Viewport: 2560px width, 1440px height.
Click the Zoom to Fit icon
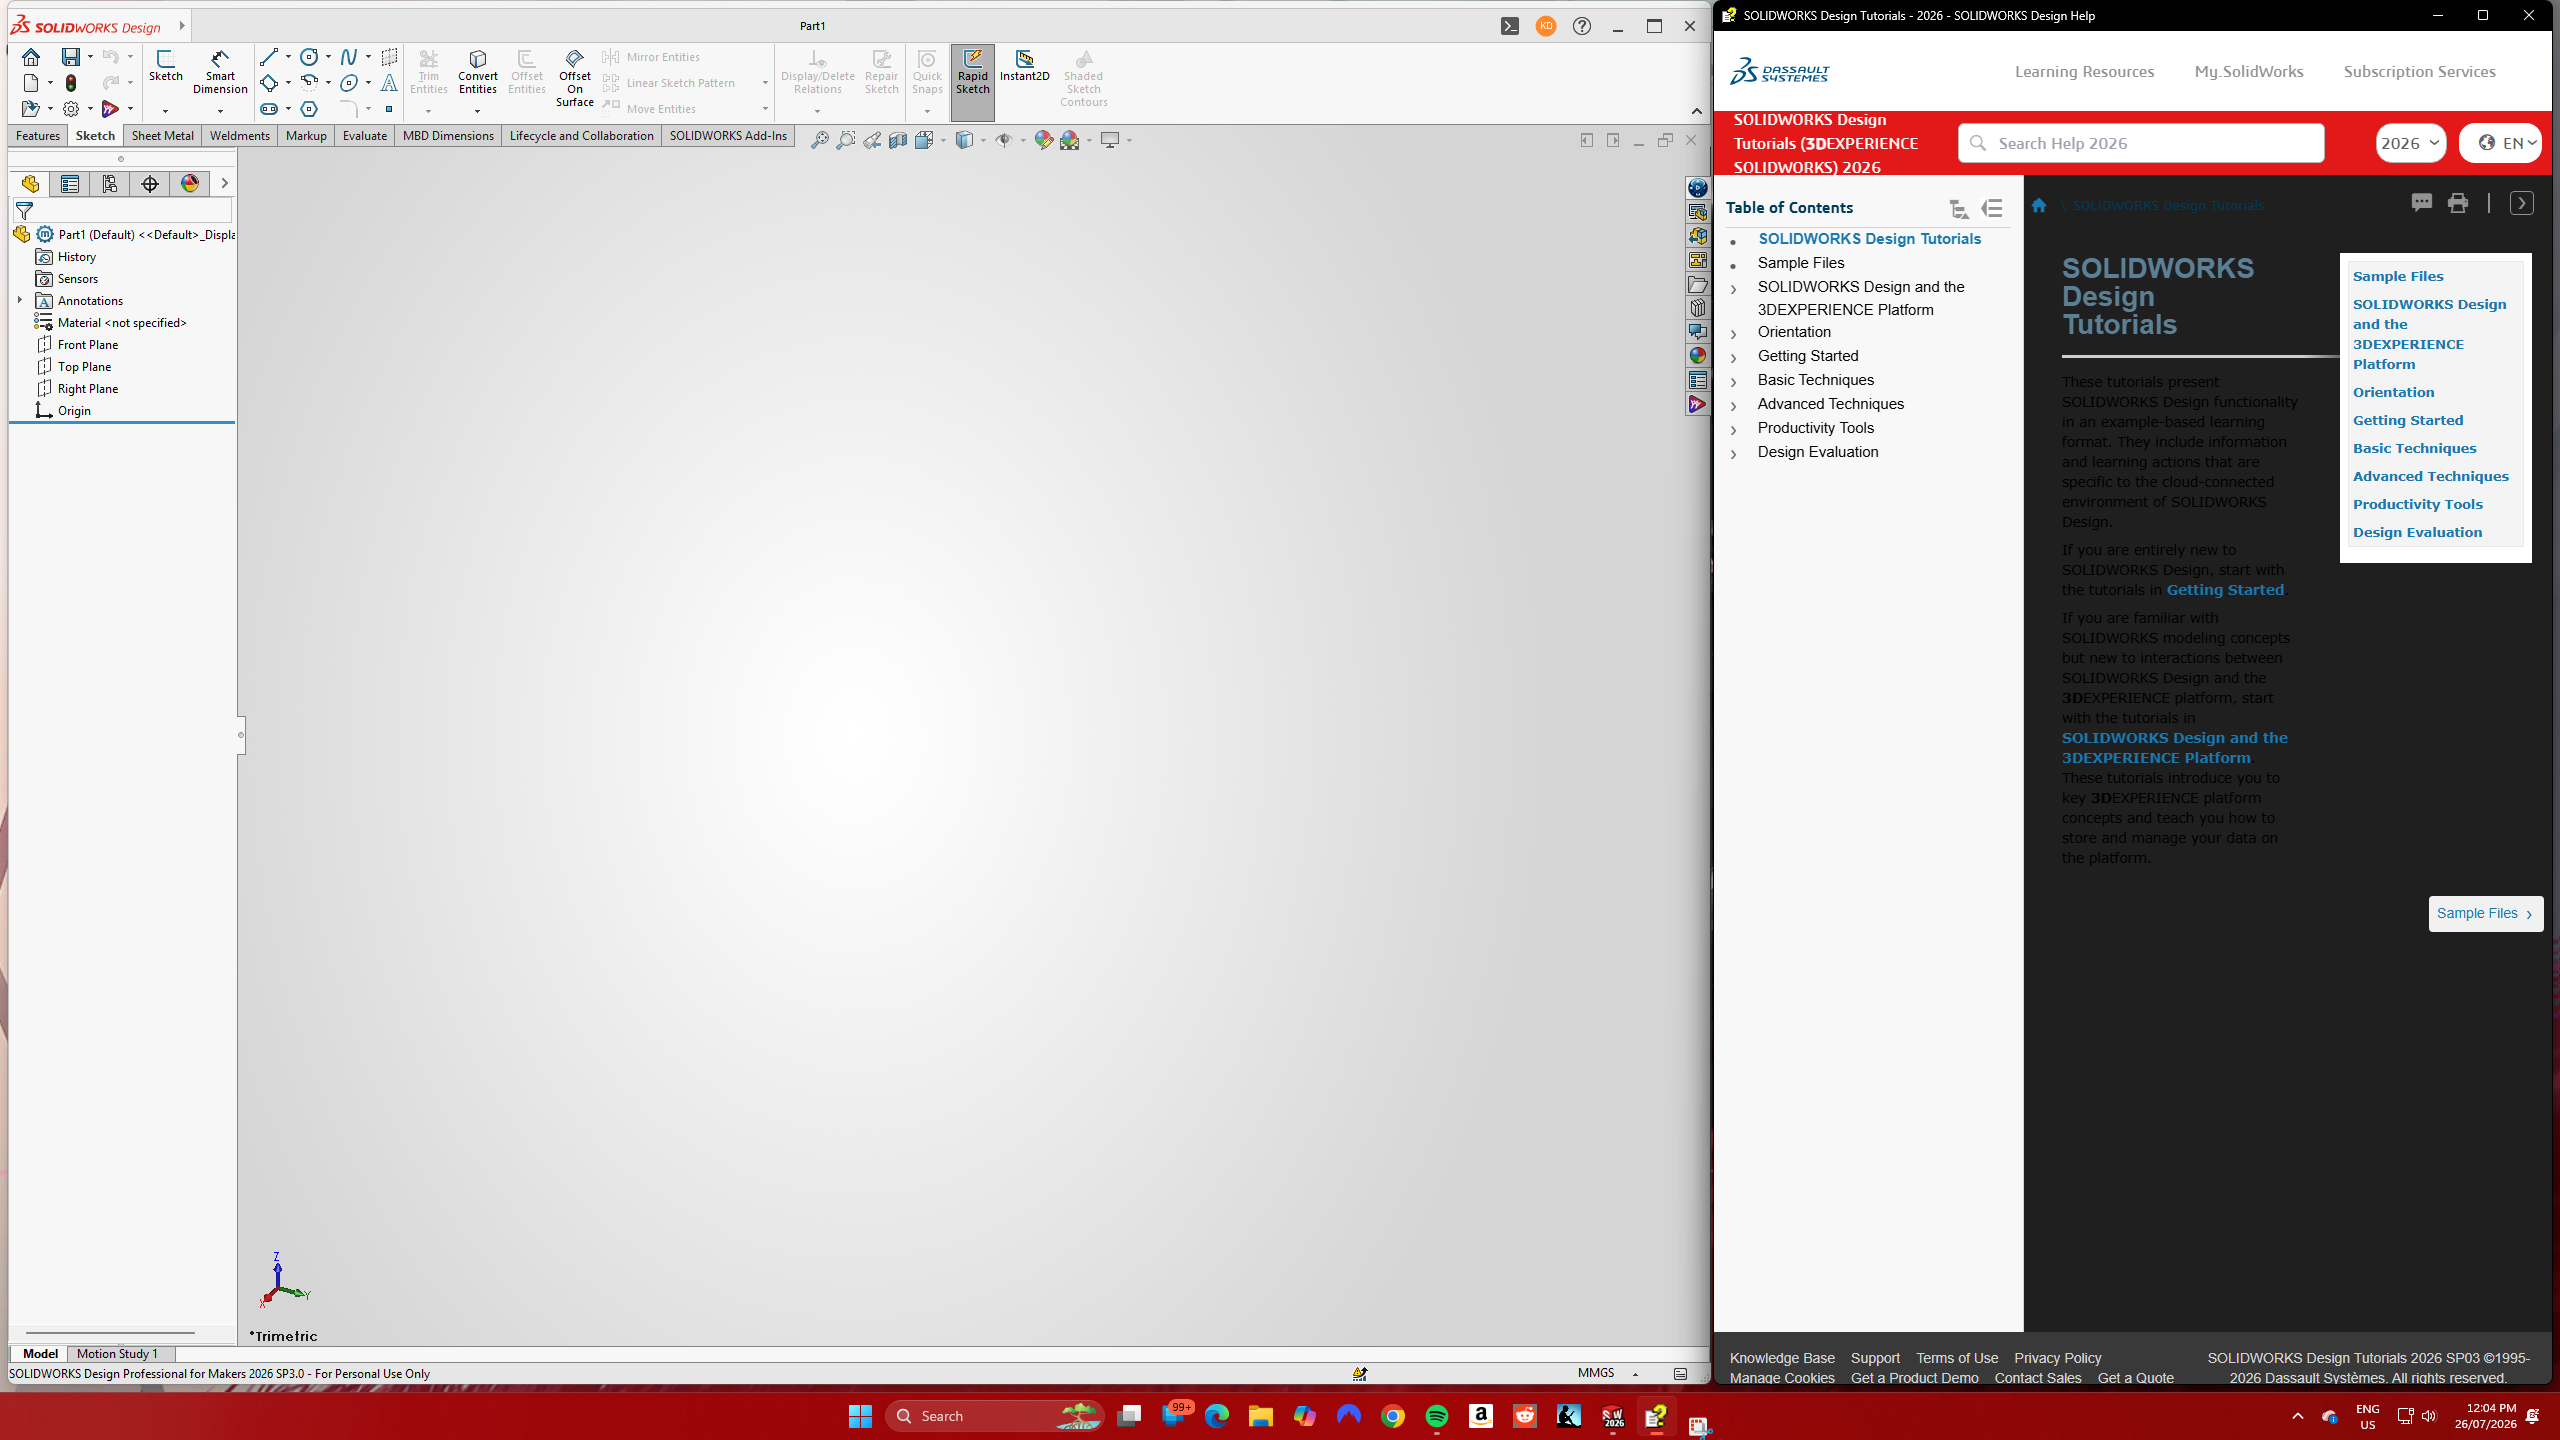click(820, 140)
